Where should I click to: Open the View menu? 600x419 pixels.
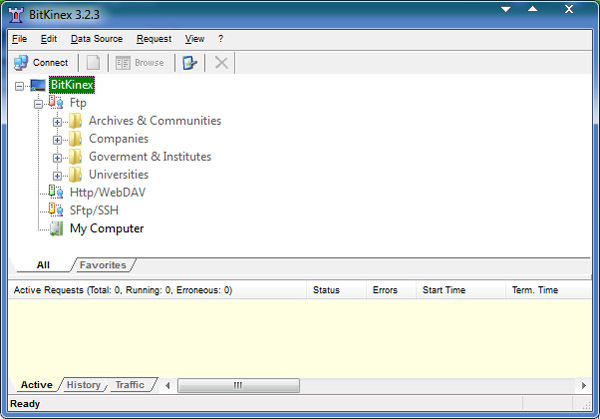tap(195, 39)
